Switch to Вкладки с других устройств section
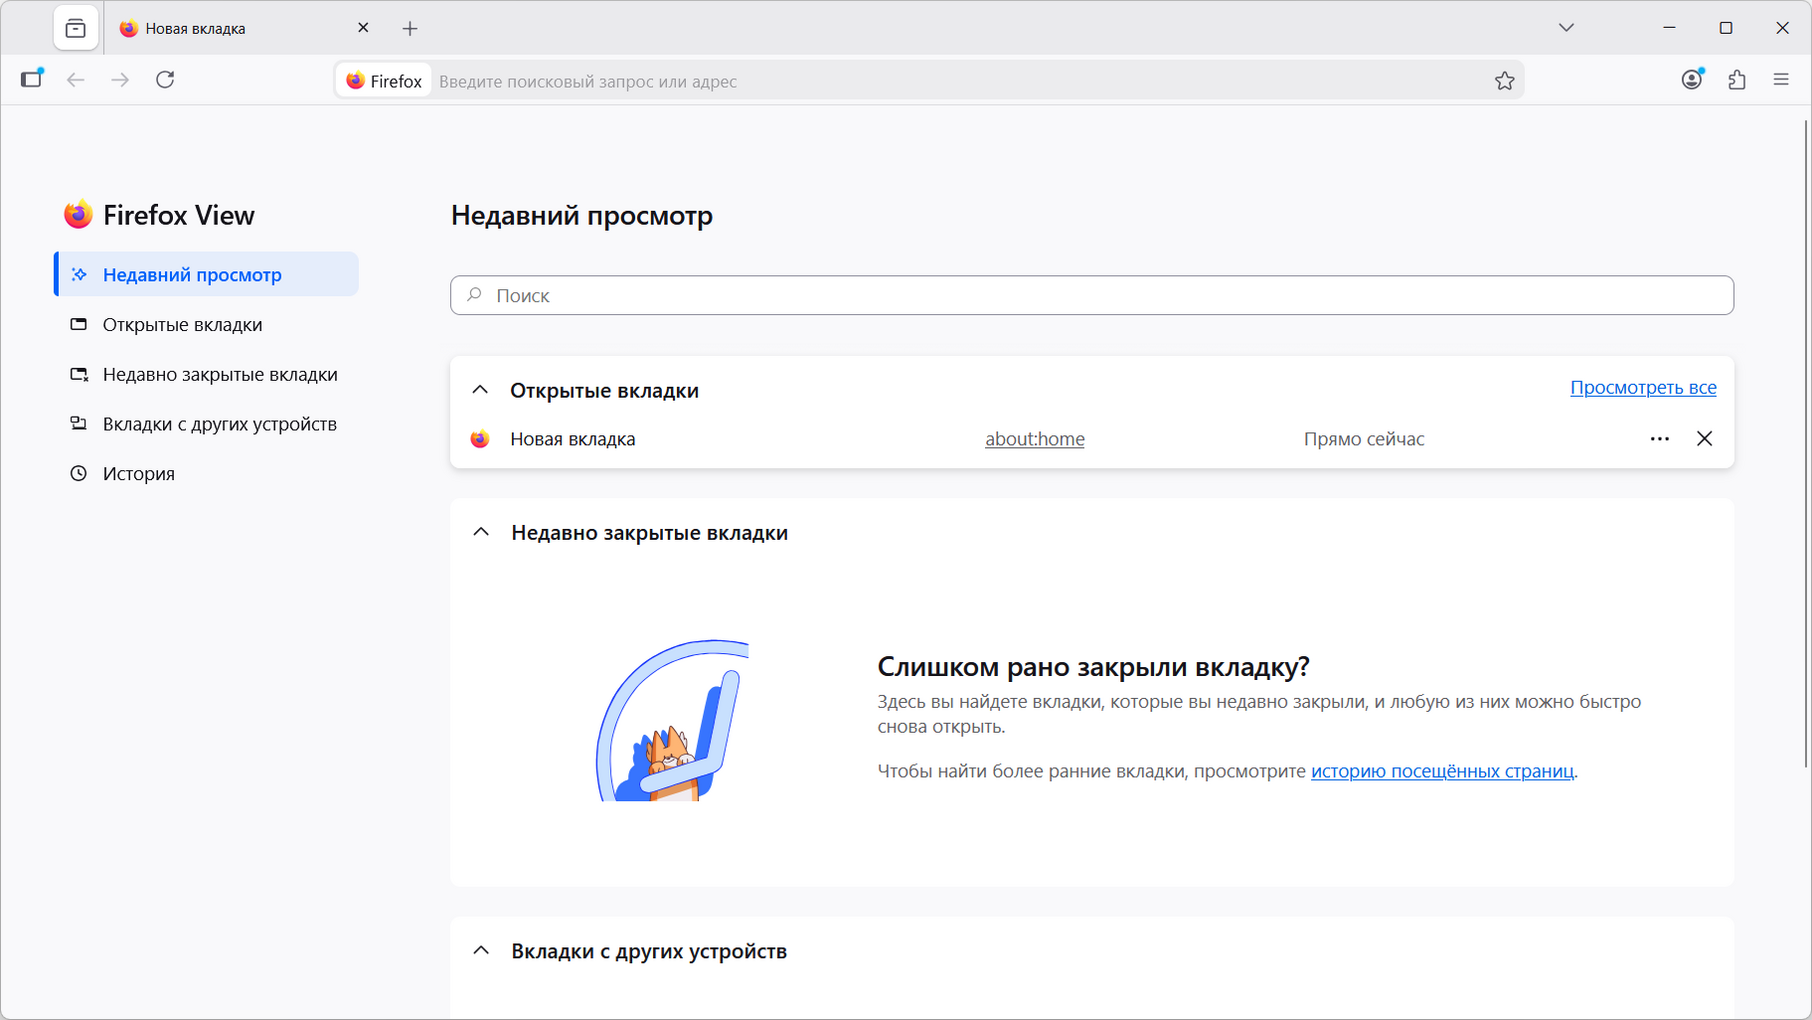 click(x=219, y=423)
